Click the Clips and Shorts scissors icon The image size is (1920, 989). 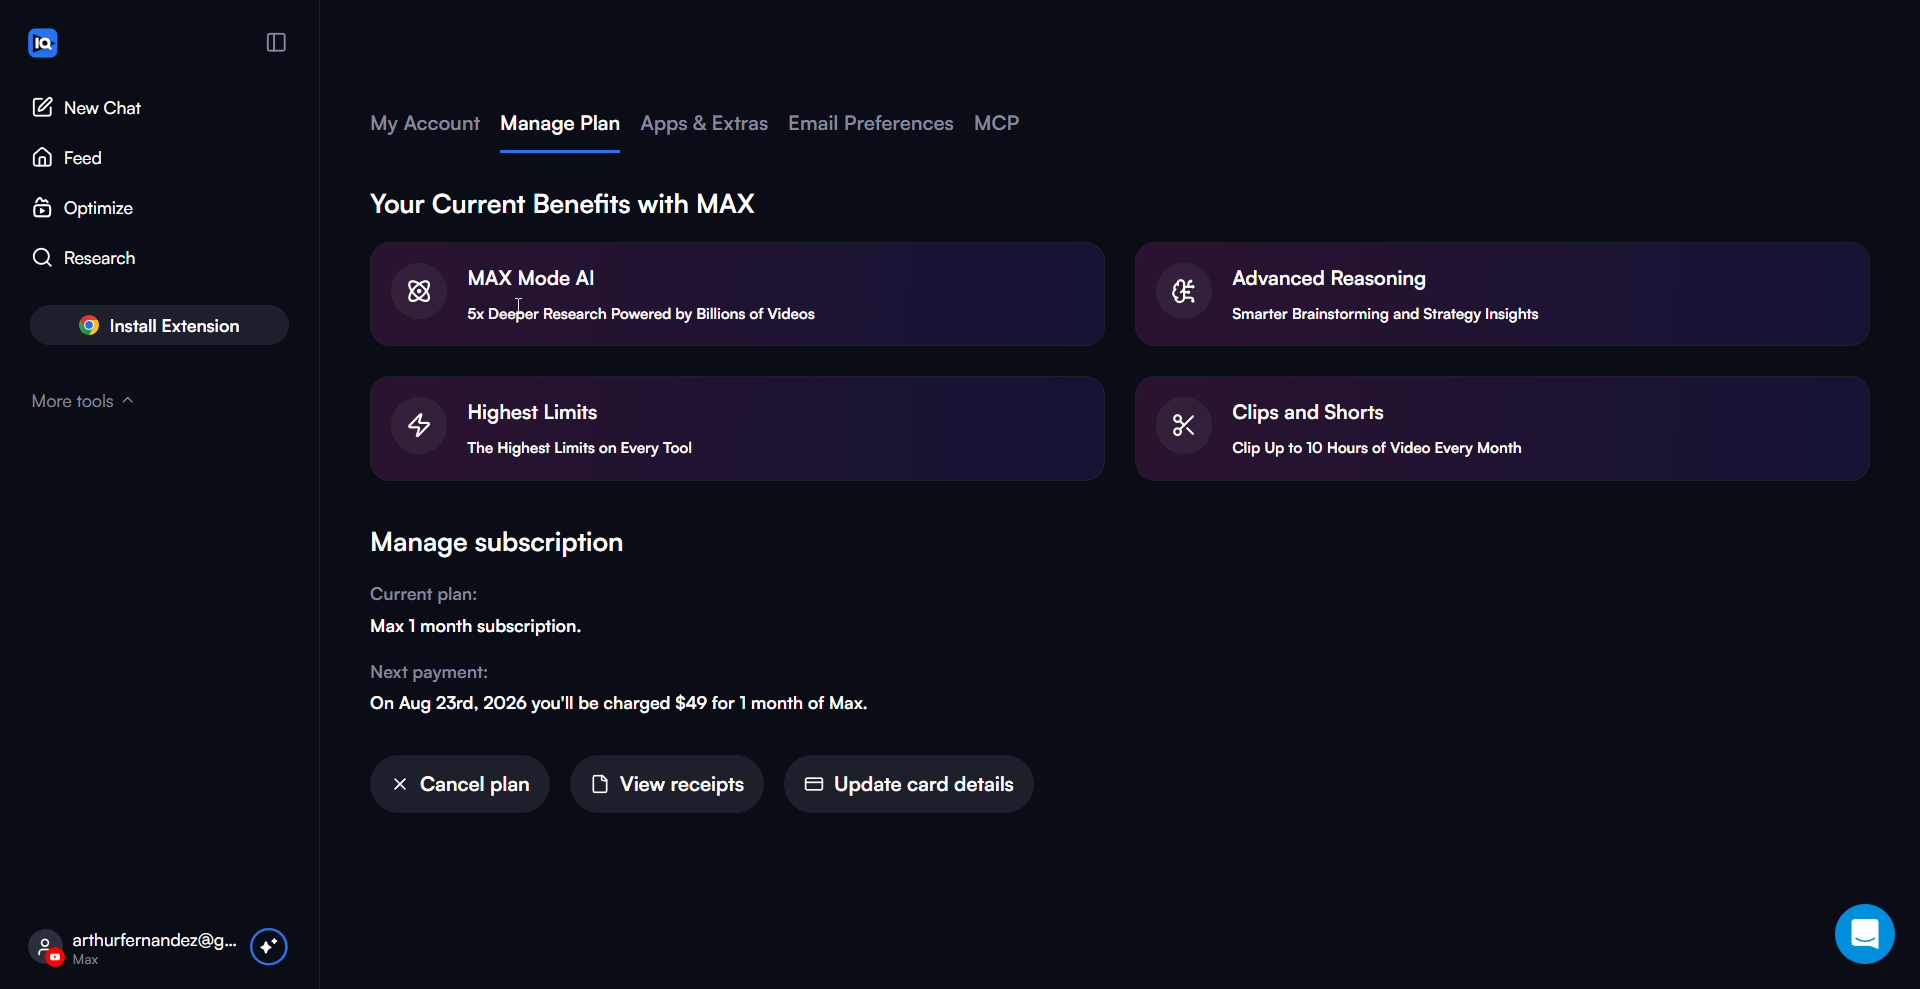(1184, 425)
